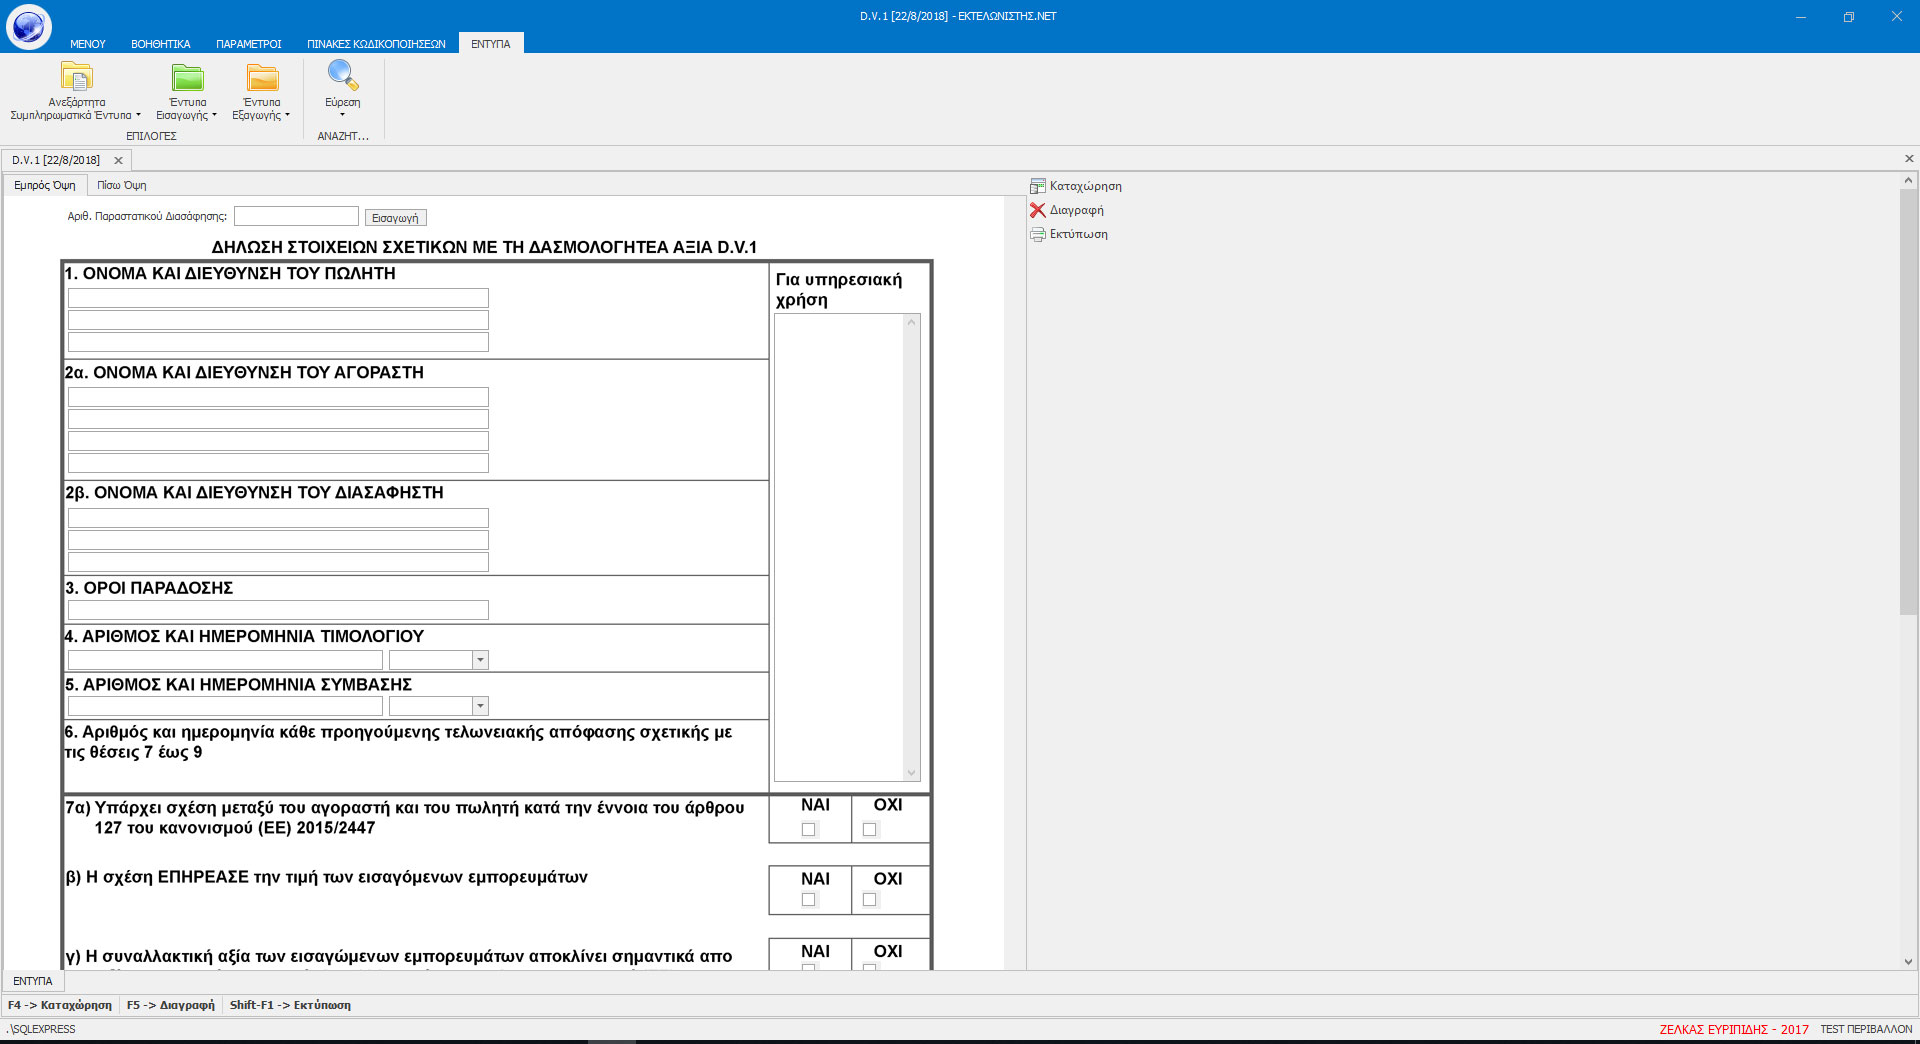The width and height of the screenshot is (1920, 1044).
Task: Switch to the Πίσω Όψη tab
Action: pyautogui.click(x=121, y=185)
